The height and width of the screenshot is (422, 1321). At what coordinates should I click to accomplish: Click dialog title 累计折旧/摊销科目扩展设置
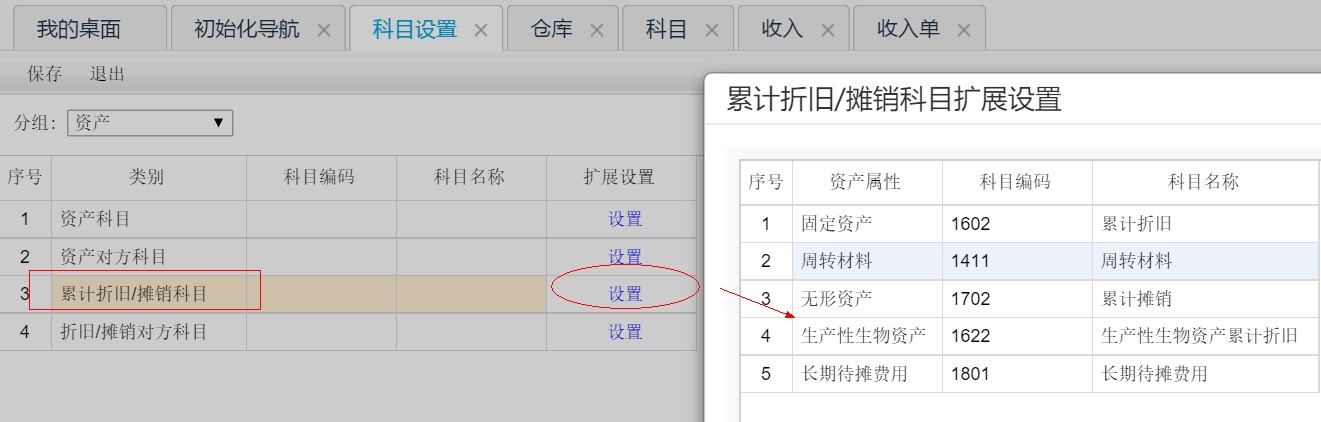click(x=893, y=99)
